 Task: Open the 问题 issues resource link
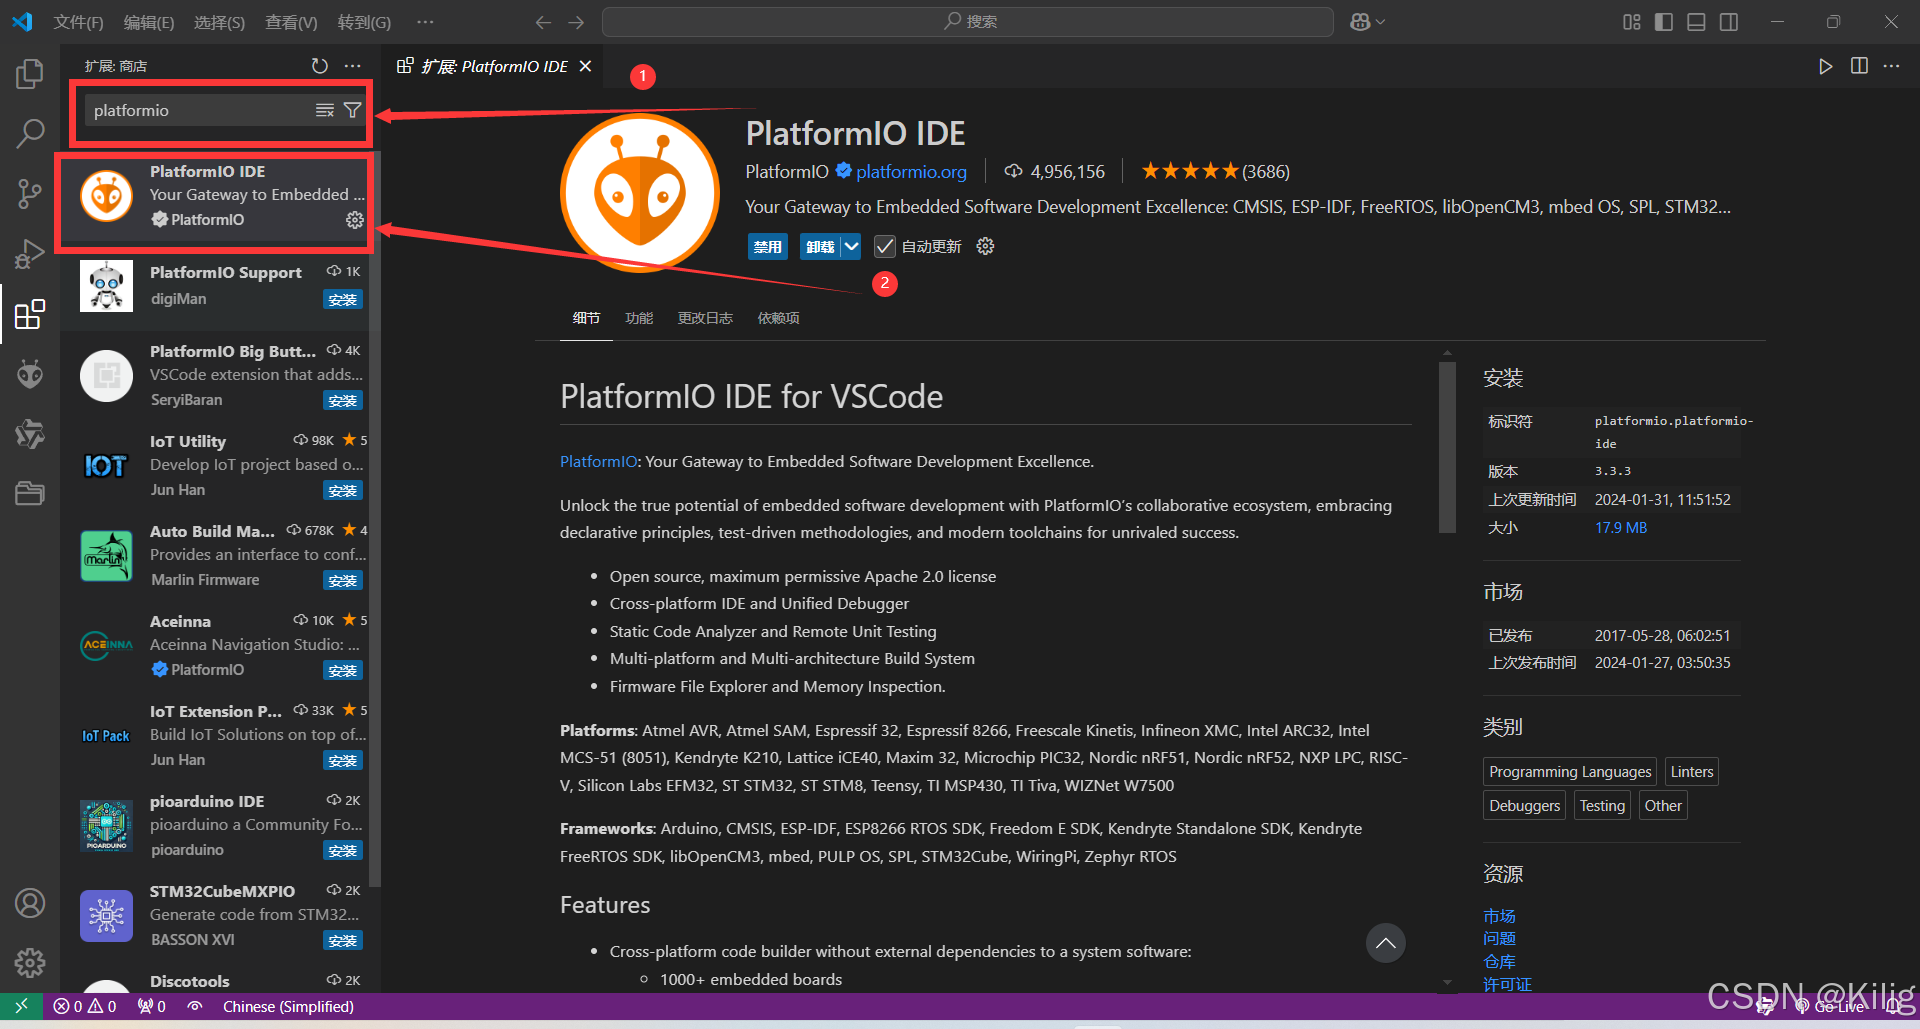[1499, 938]
